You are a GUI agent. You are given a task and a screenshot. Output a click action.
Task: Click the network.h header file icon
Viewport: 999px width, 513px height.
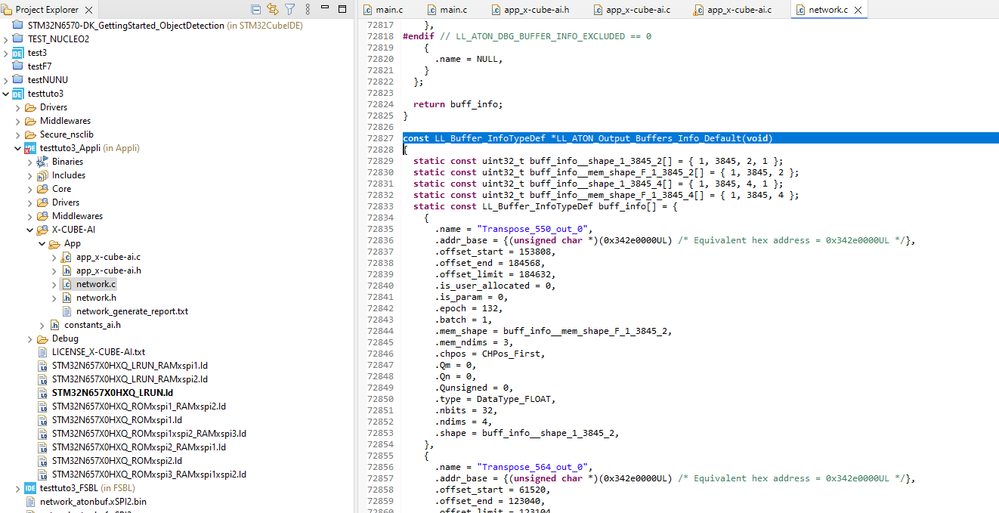click(66, 298)
